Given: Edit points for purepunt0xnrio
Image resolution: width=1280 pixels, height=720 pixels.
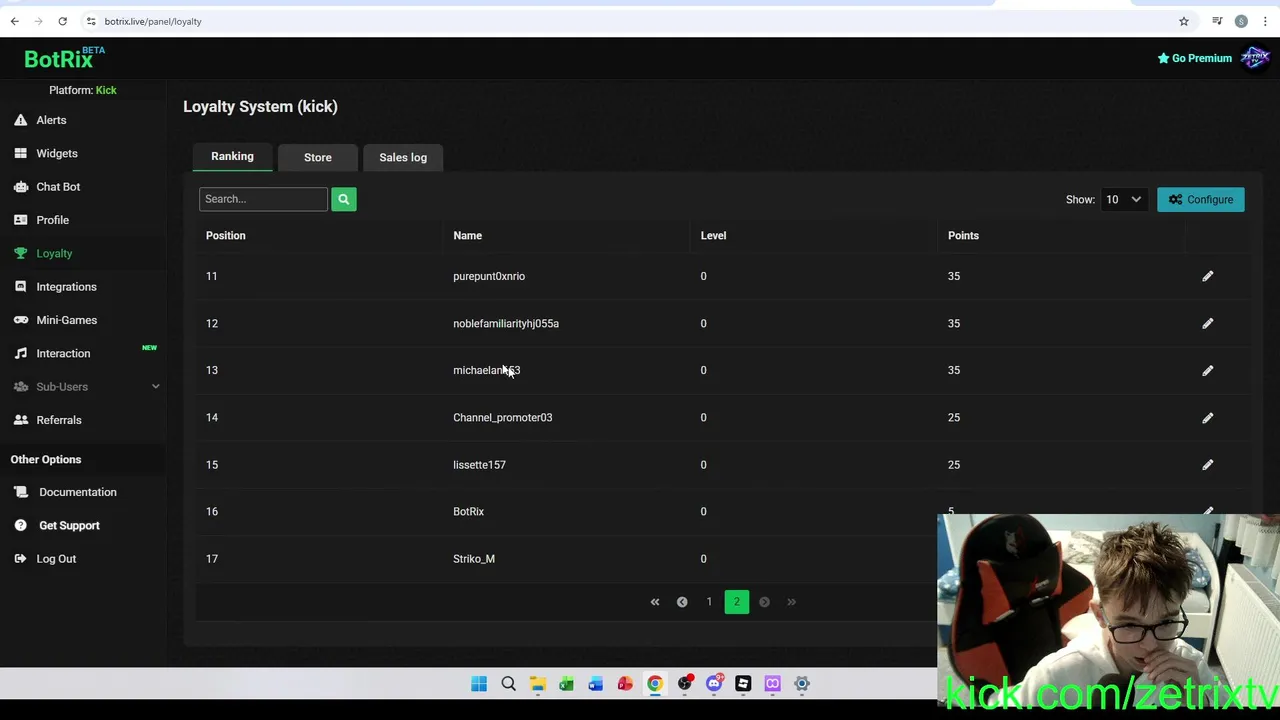Looking at the screenshot, I should (x=1207, y=276).
